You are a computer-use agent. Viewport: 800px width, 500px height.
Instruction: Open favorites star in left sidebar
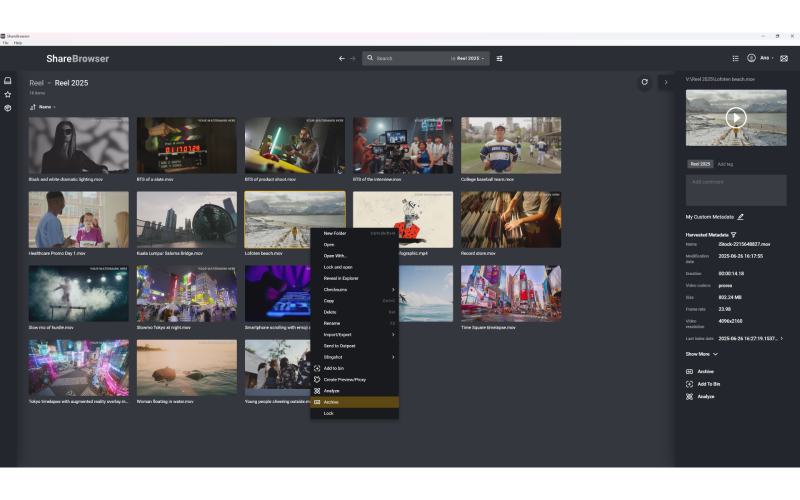pyautogui.click(x=8, y=95)
